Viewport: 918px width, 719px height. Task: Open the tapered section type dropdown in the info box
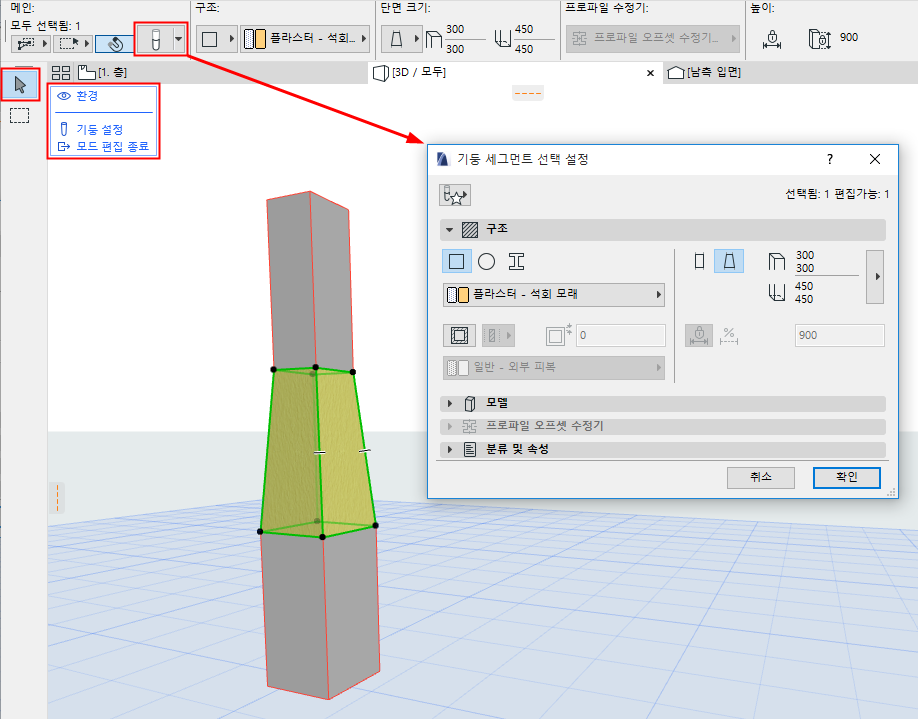pos(401,39)
